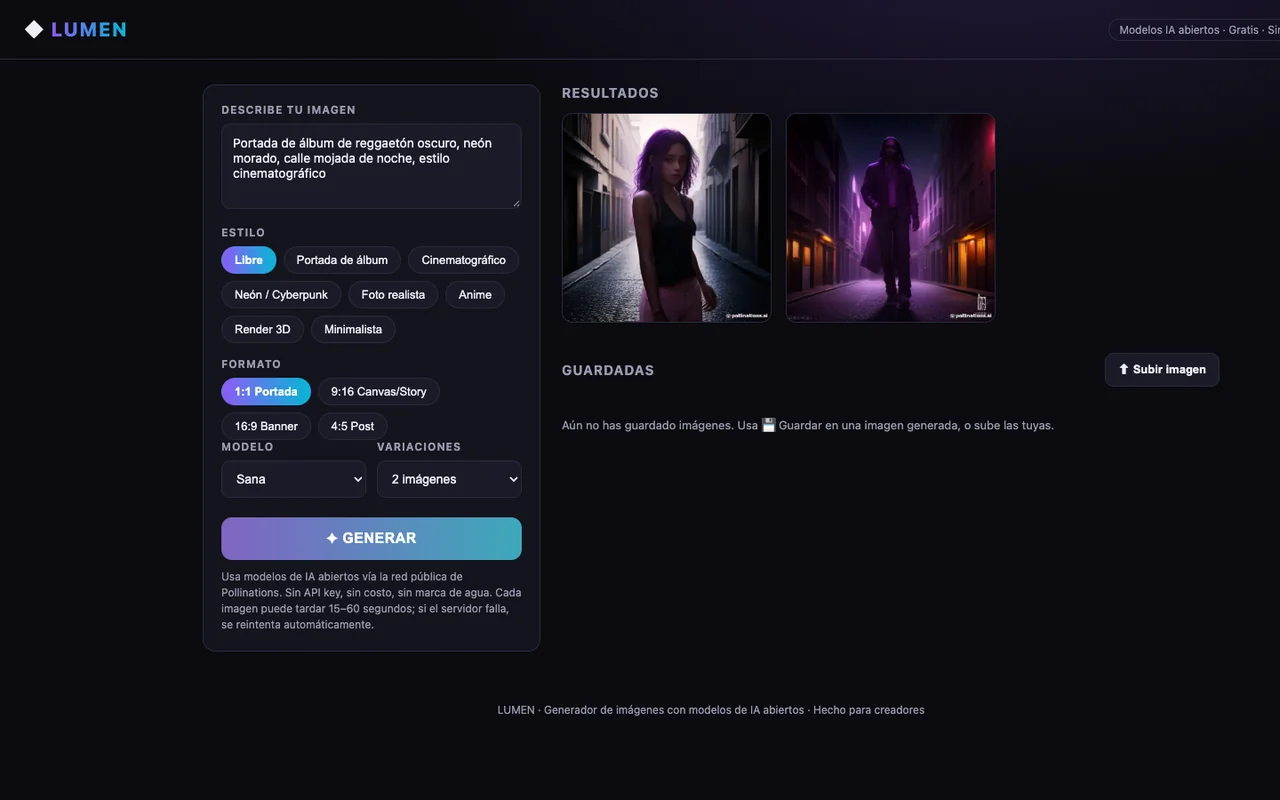The height and width of the screenshot is (800, 1280).
Task: Select the 16:9 Banner format
Action: tap(266, 426)
